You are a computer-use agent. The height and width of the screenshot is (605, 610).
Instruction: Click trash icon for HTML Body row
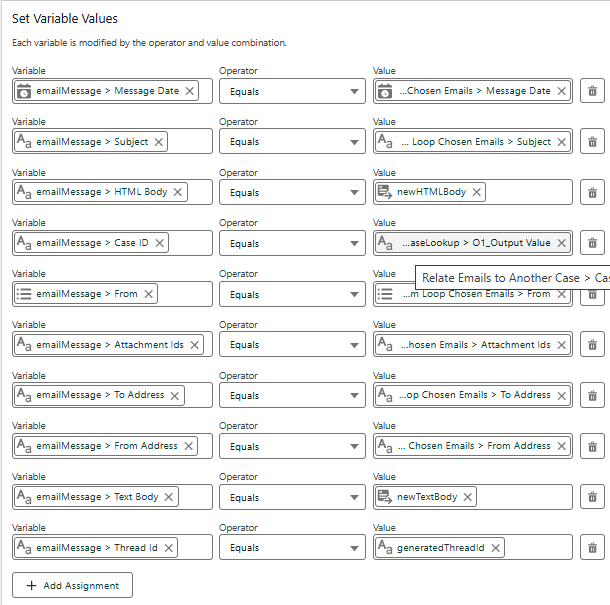[592, 192]
